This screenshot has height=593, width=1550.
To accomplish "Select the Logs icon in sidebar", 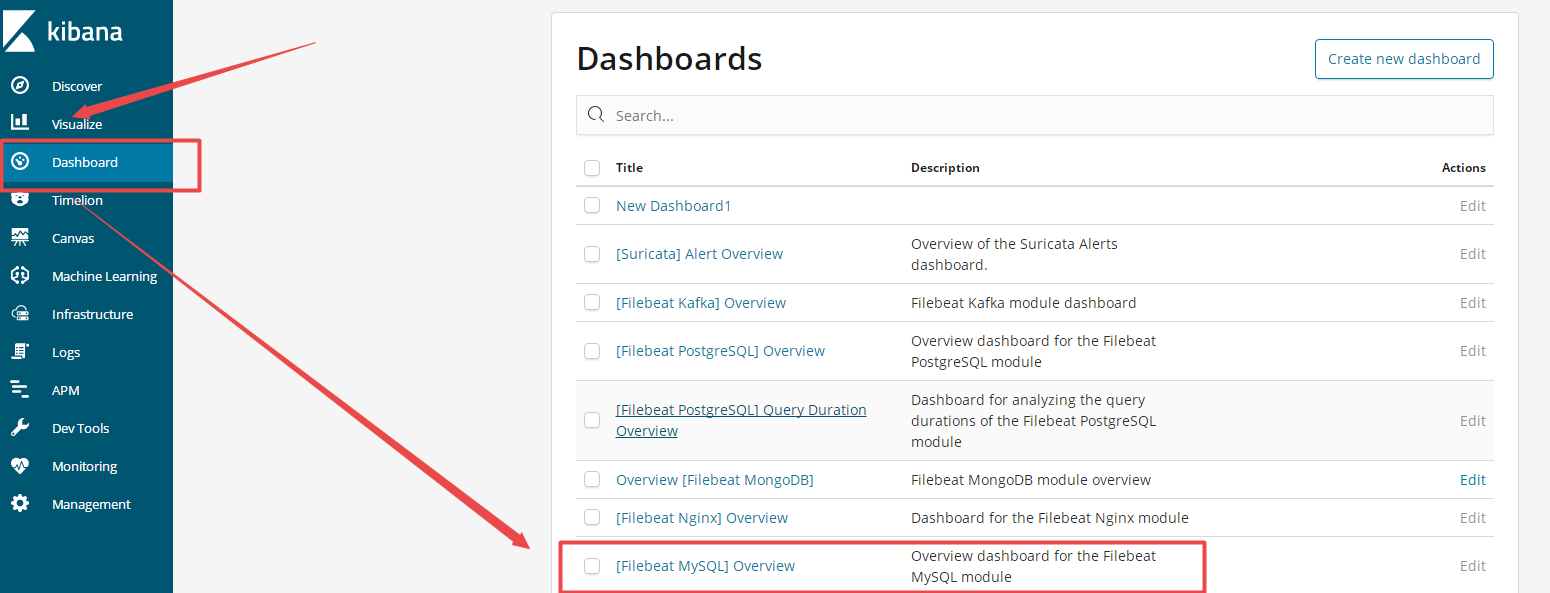I will (20, 352).
